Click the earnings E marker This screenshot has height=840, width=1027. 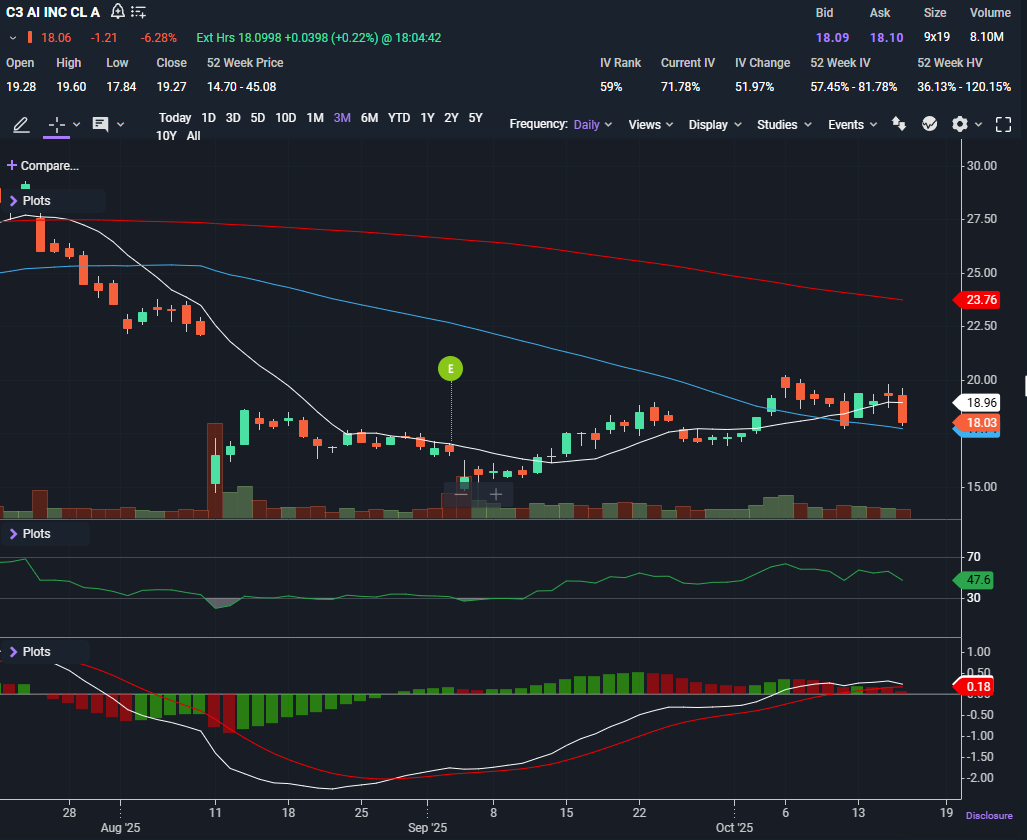pyautogui.click(x=451, y=368)
